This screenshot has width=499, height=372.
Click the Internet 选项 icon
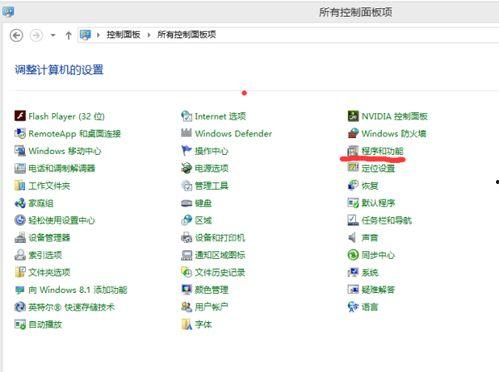click(x=186, y=116)
